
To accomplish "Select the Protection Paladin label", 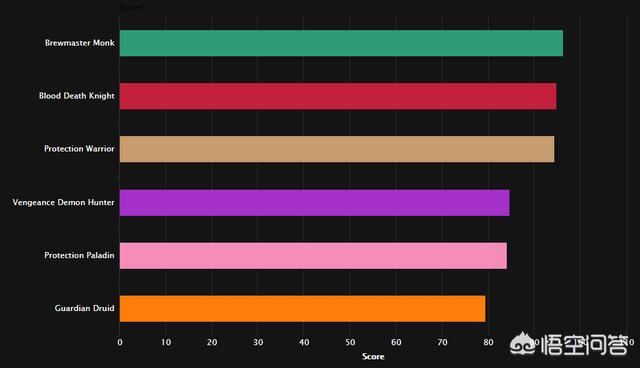I will 79,255.
